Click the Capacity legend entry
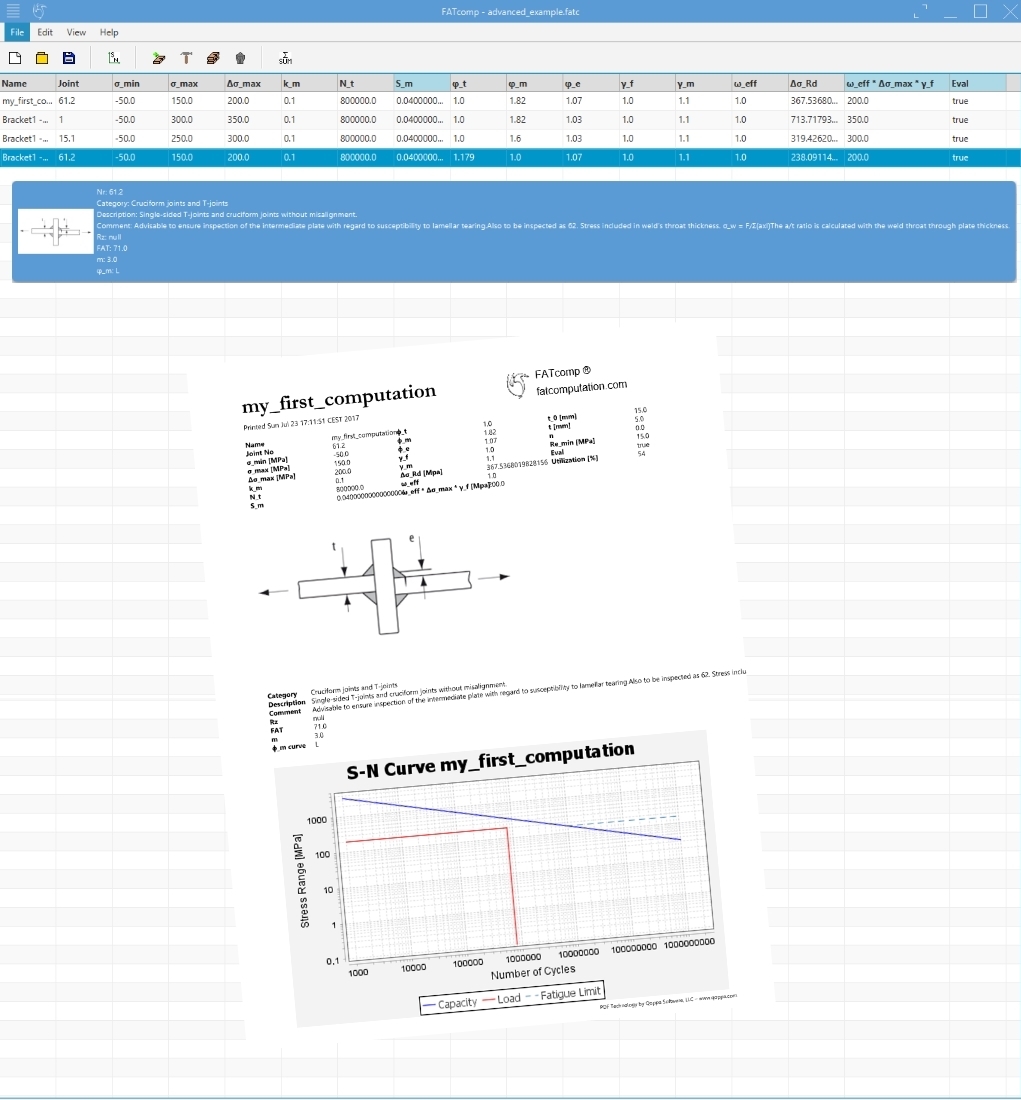Viewport: 1021px width, 1100px height. pyautogui.click(x=451, y=1004)
